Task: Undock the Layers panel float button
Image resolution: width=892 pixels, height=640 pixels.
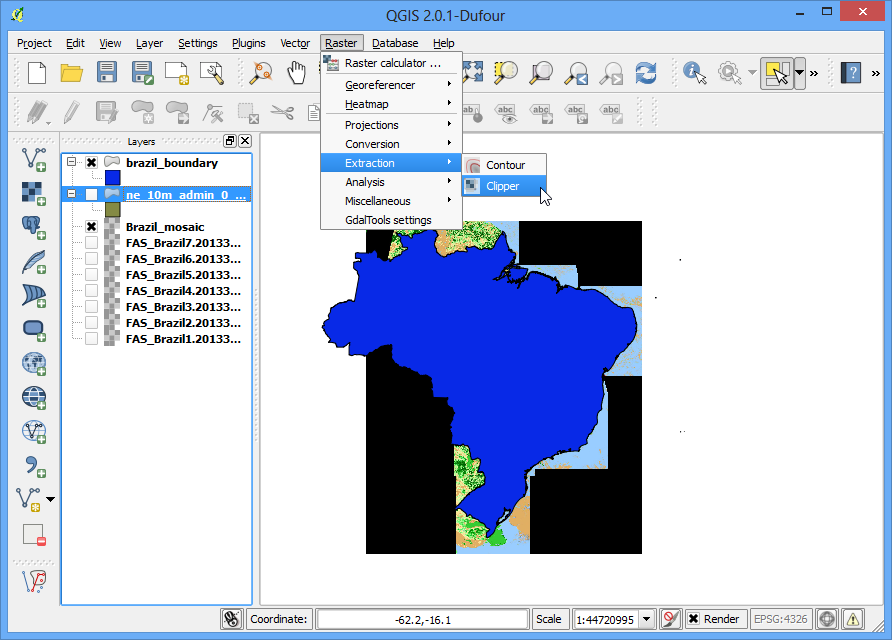Action: pos(230,141)
